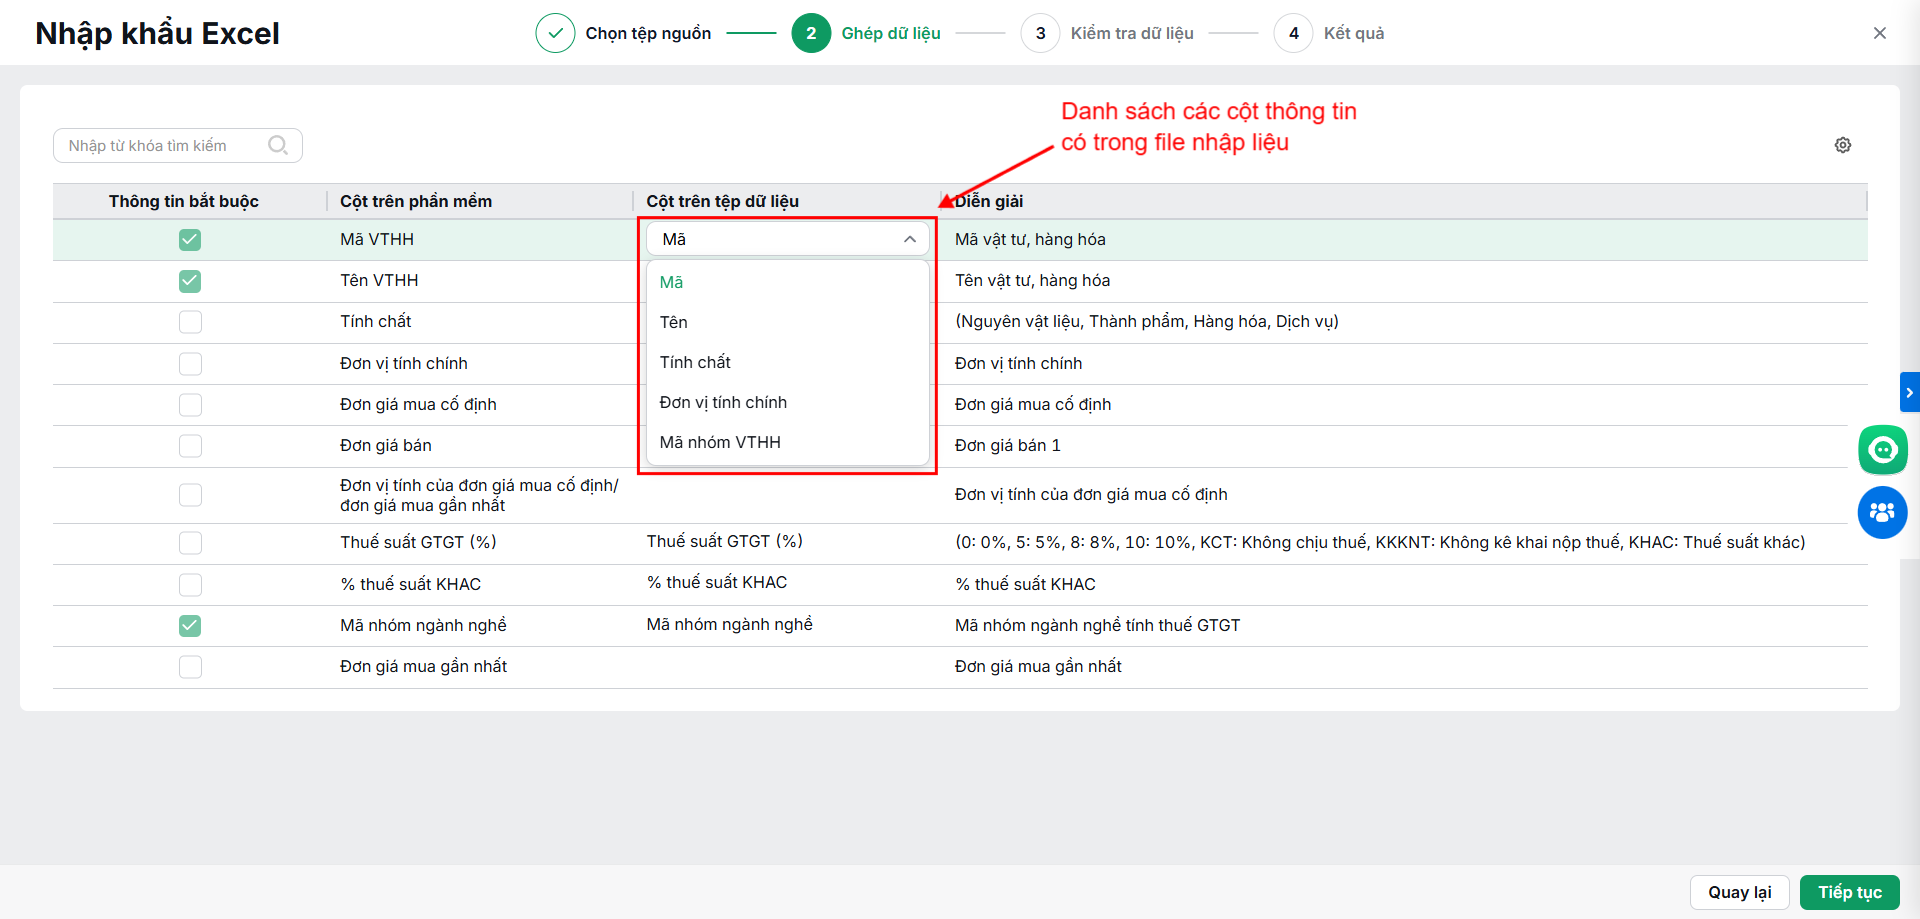The width and height of the screenshot is (1920, 919).
Task: Open Mã nhóm ngành nghề file column cell
Action: [787, 625]
